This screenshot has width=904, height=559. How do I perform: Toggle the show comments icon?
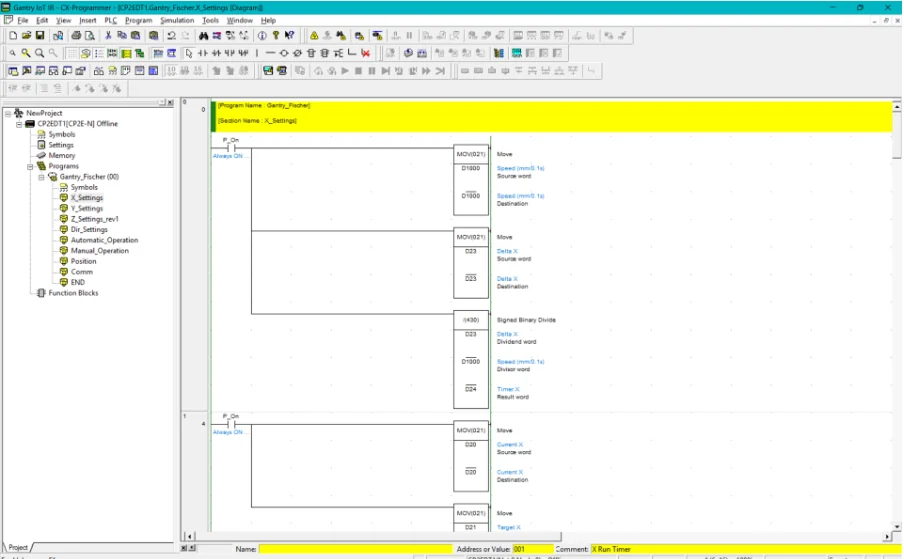click(x=85, y=53)
